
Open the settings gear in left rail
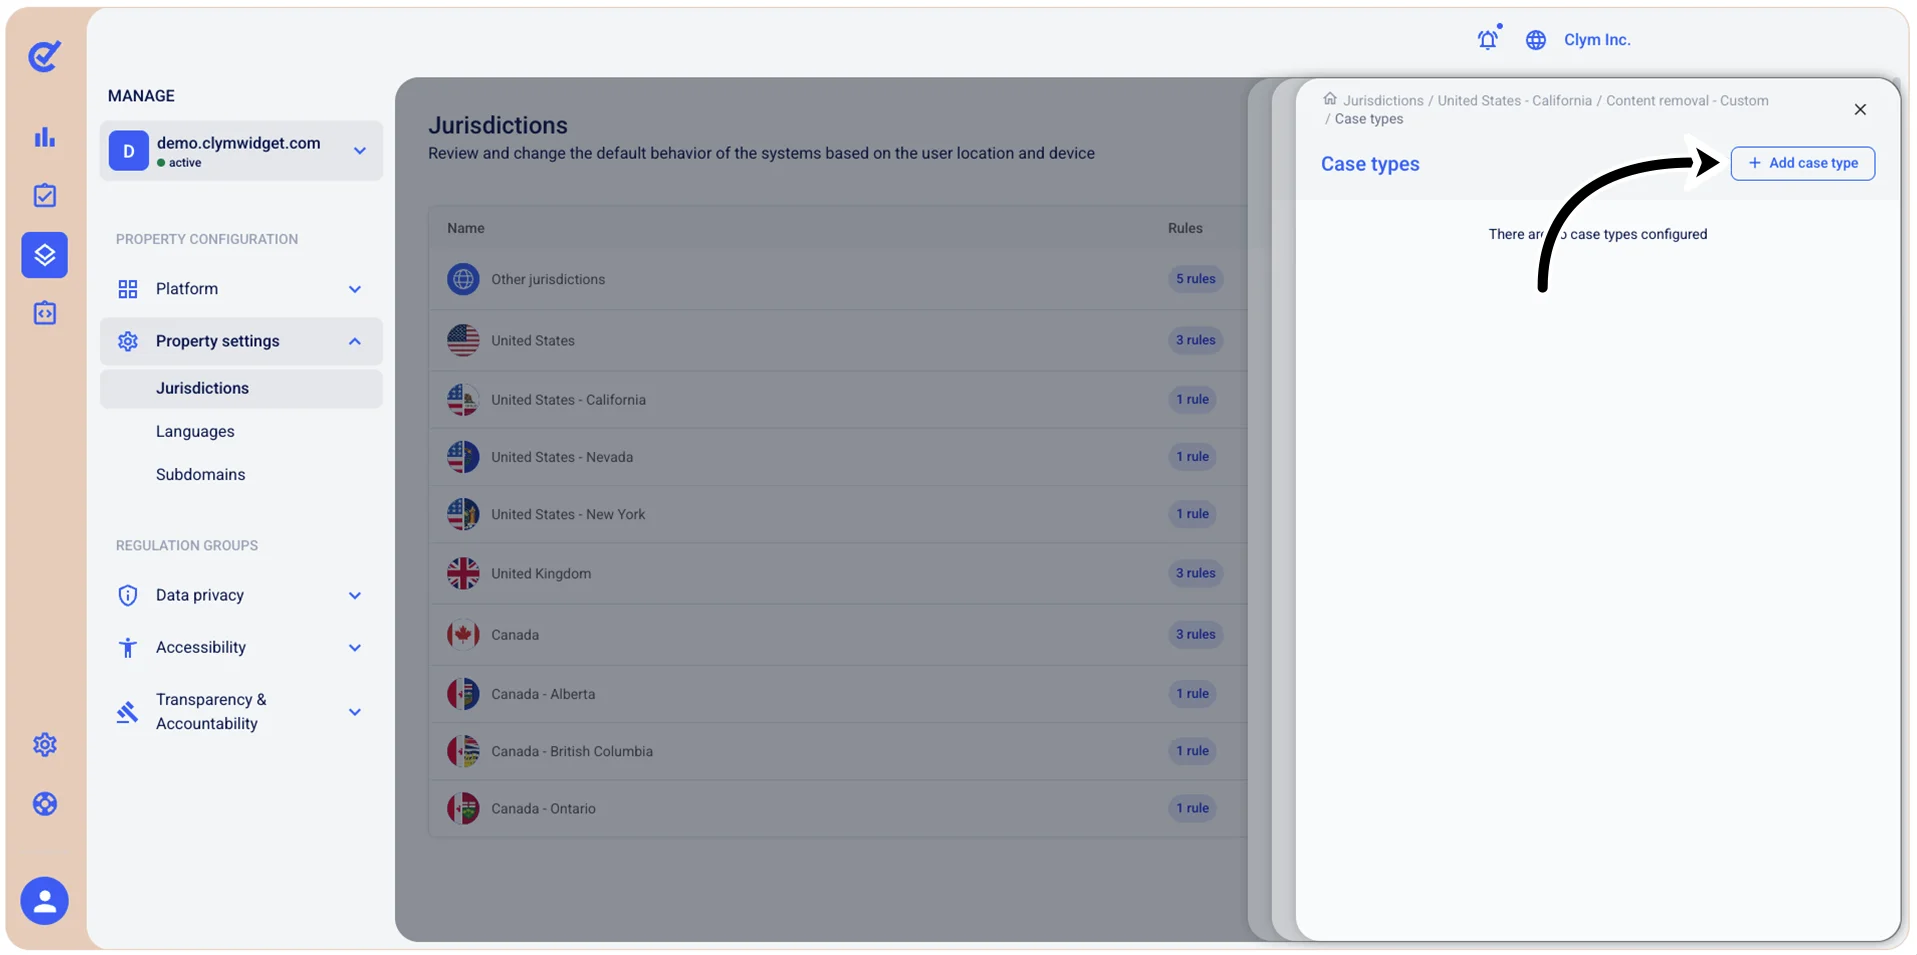(45, 744)
